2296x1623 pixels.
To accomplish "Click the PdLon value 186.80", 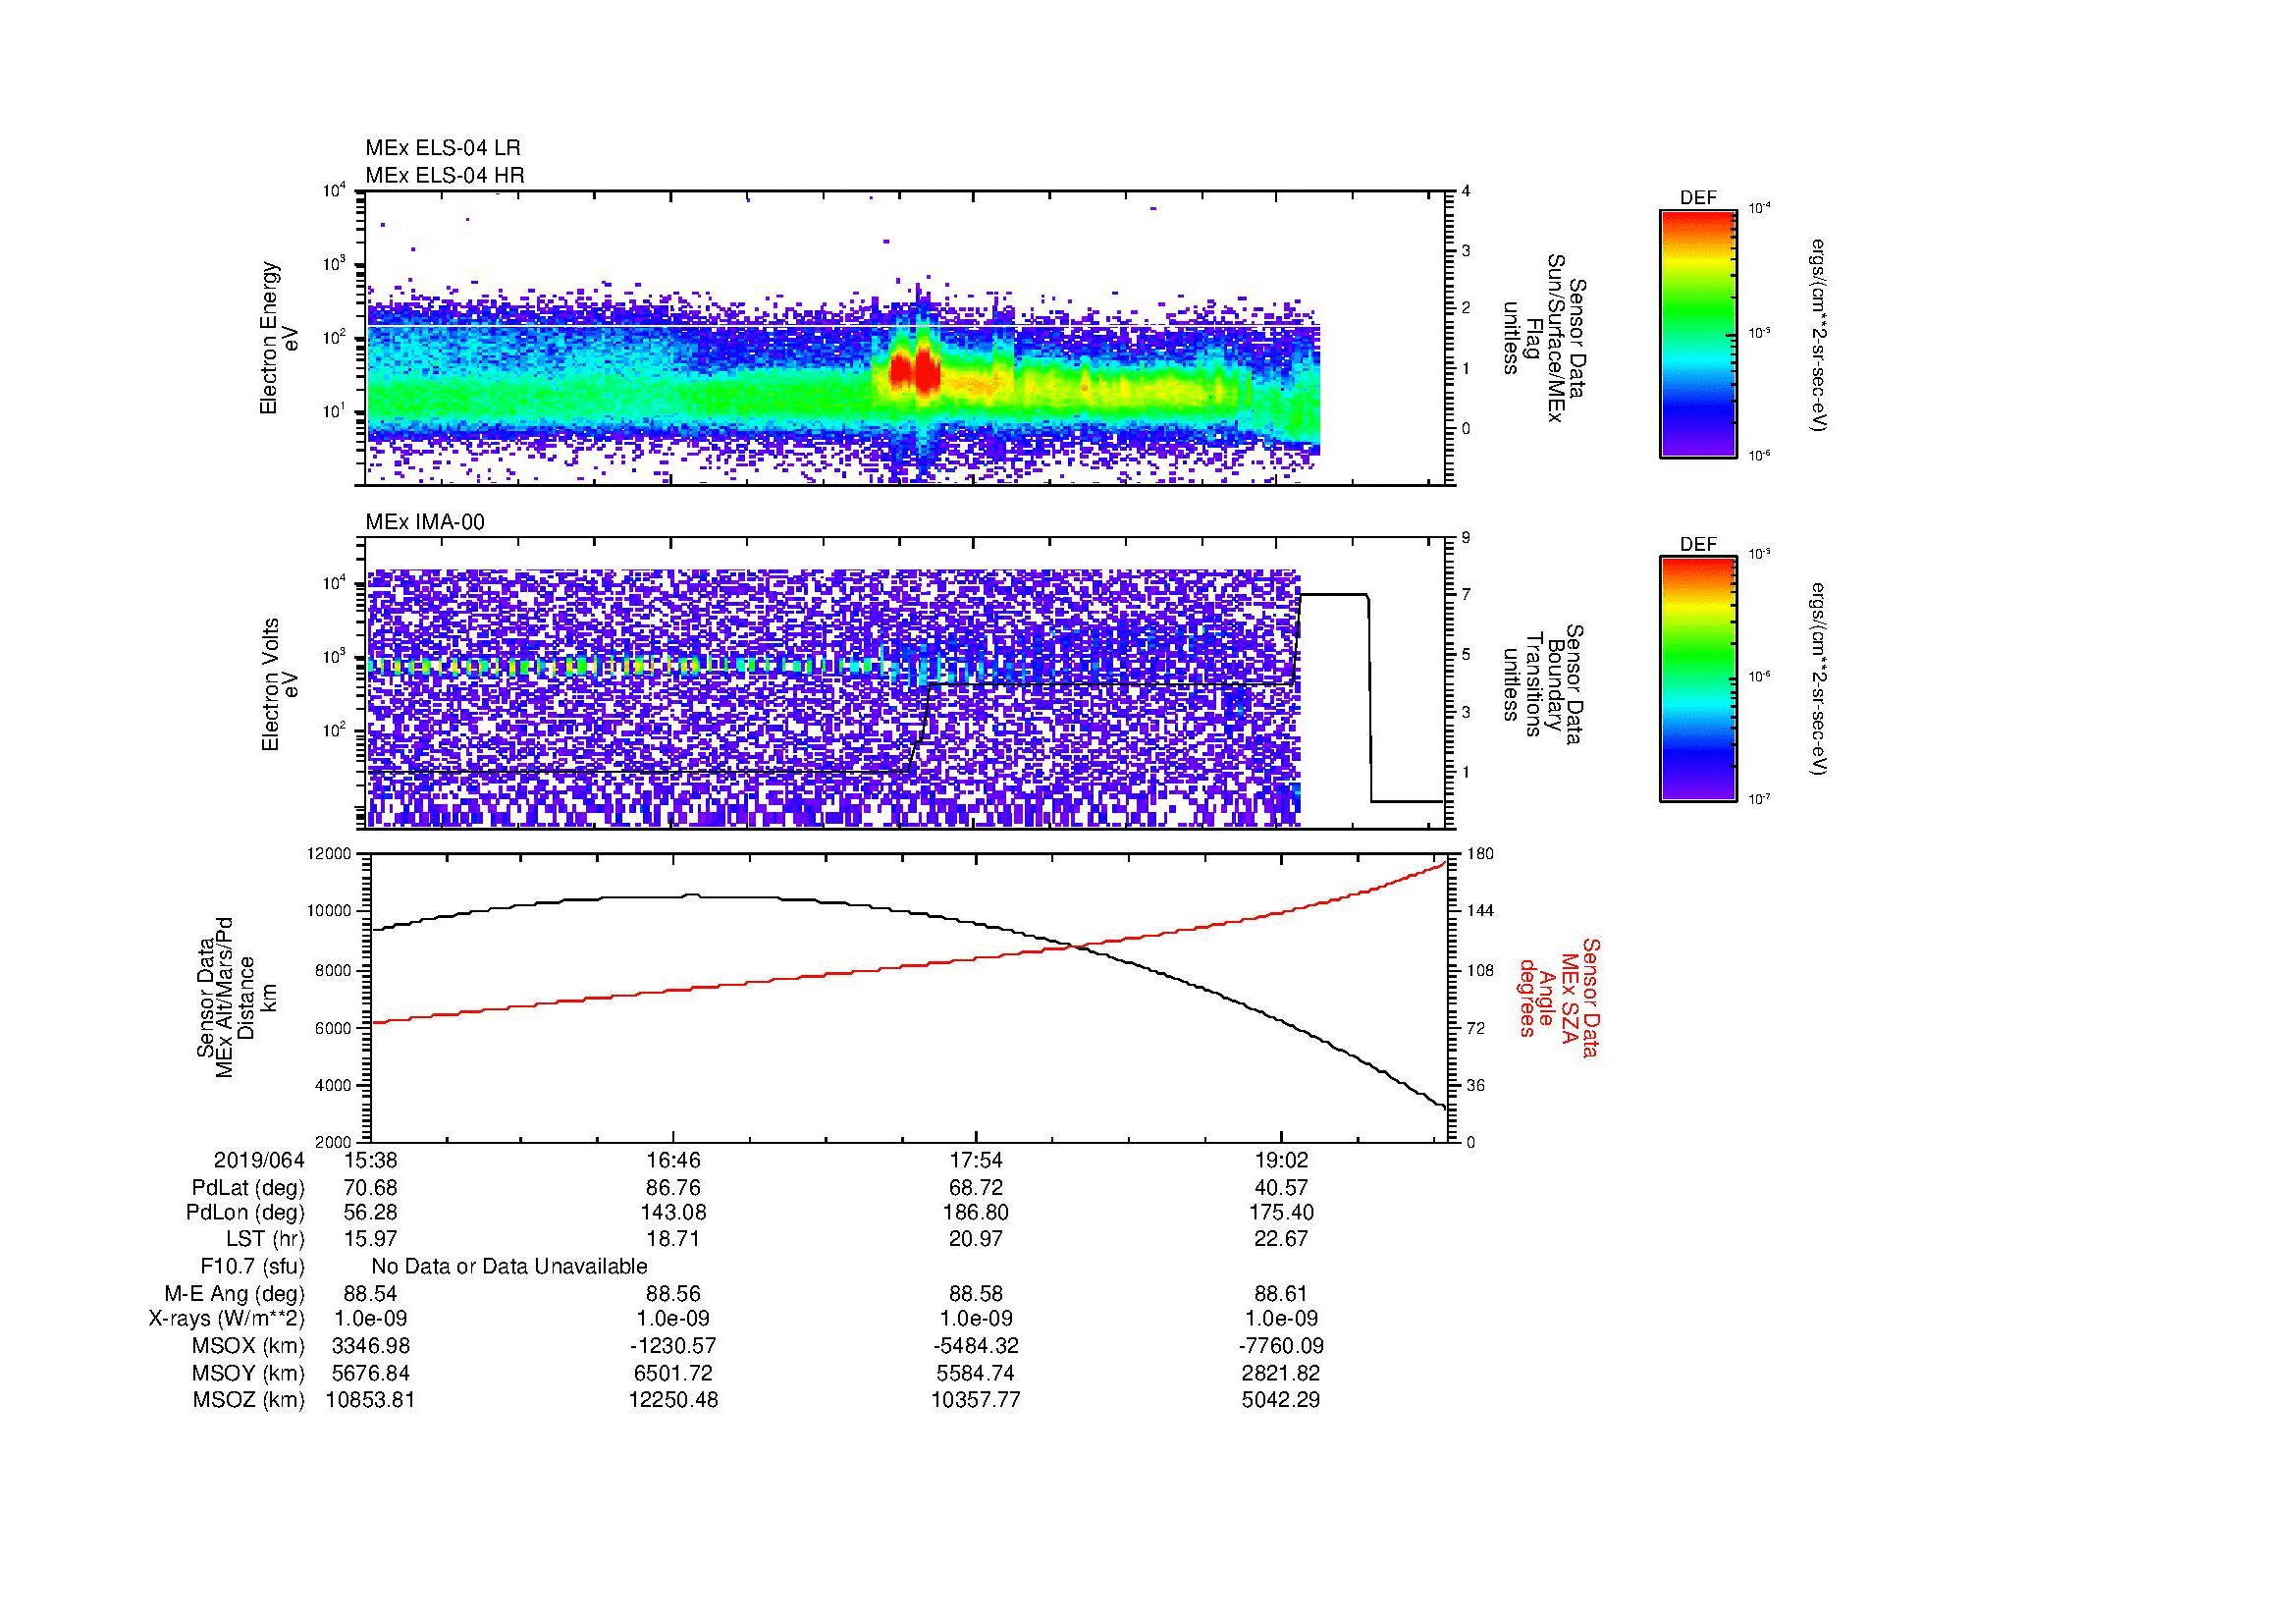I will click(x=977, y=1213).
